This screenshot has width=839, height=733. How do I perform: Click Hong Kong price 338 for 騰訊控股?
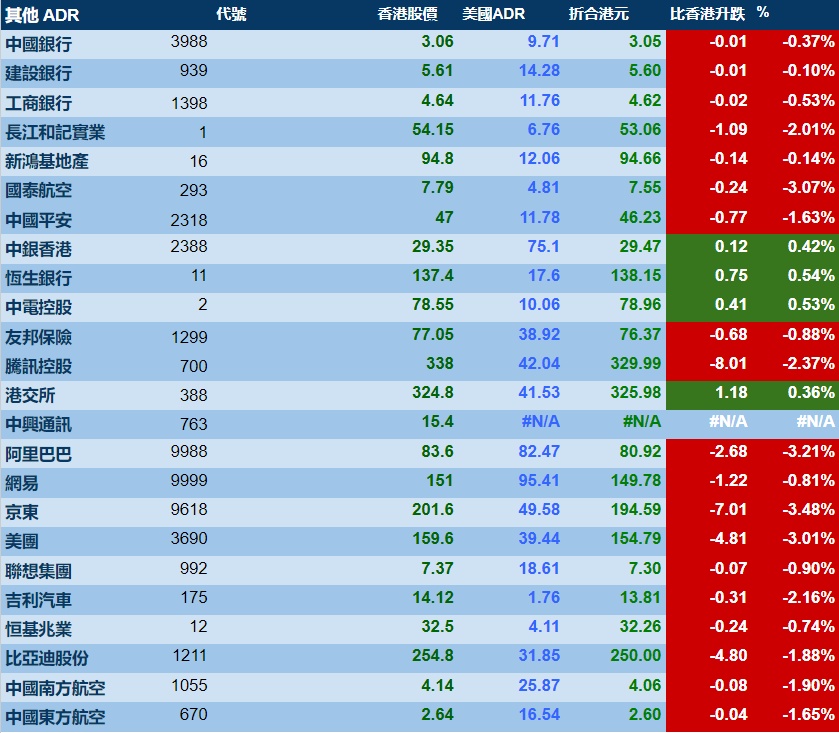click(x=440, y=363)
